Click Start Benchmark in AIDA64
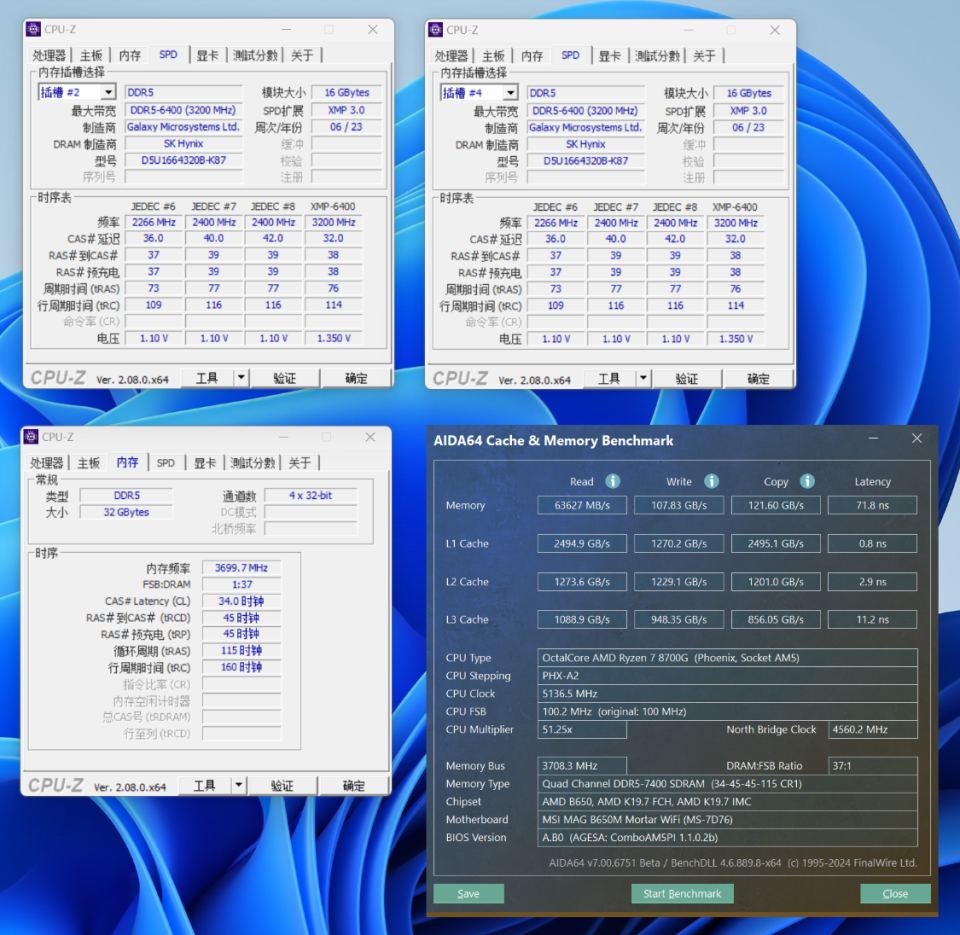 pyautogui.click(x=682, y=893)
